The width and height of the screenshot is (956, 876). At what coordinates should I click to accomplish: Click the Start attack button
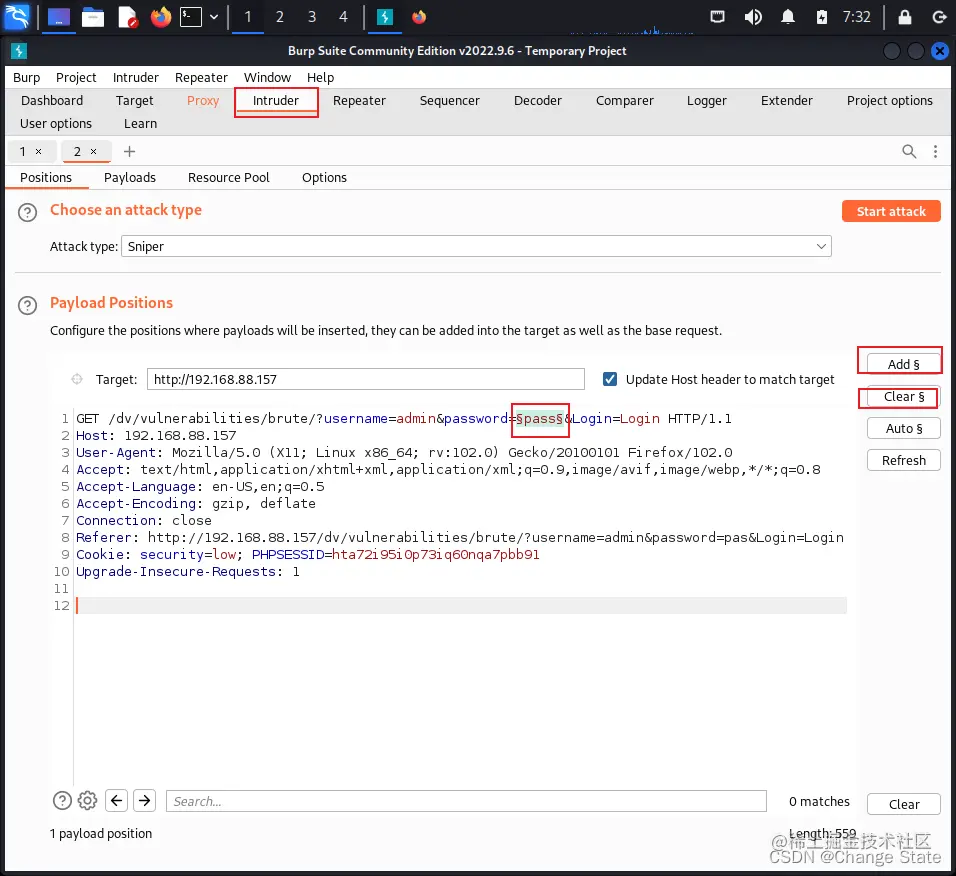click(x=891, y=212)
